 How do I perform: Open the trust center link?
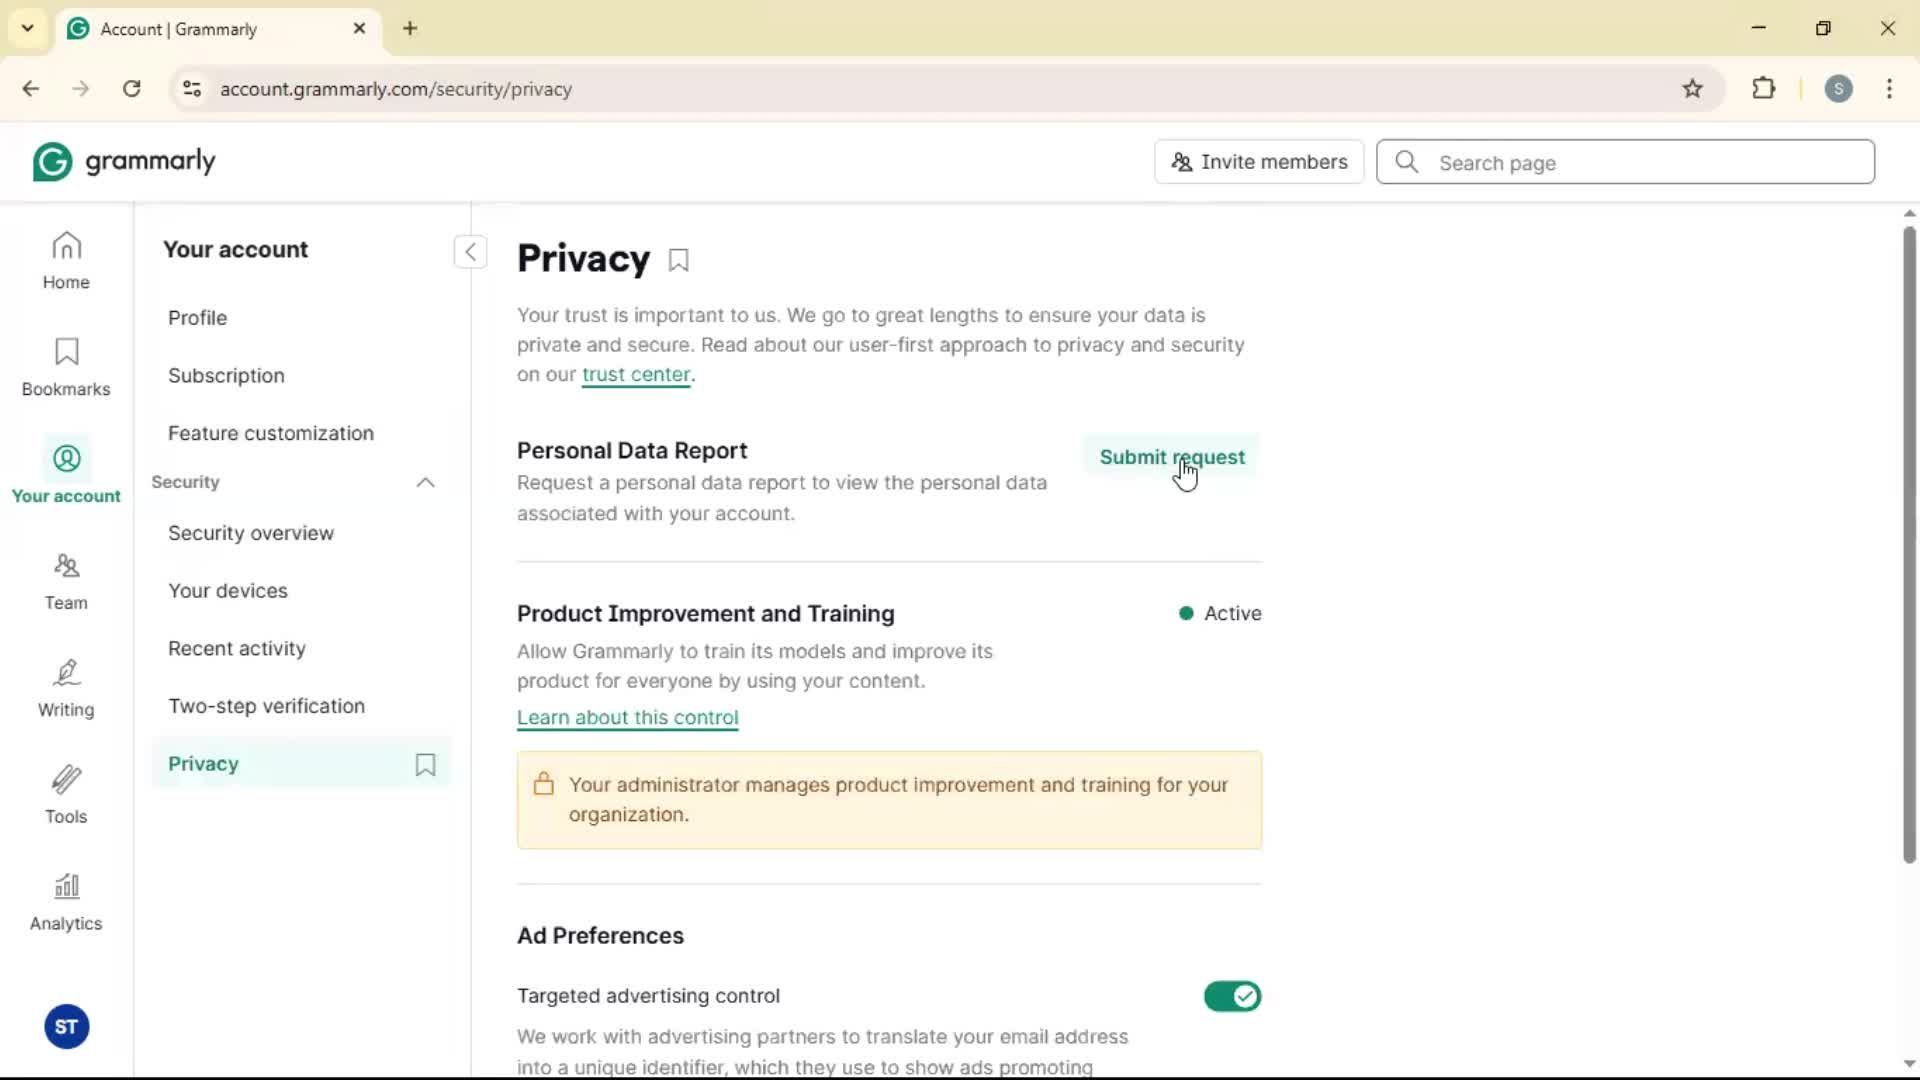636,375
